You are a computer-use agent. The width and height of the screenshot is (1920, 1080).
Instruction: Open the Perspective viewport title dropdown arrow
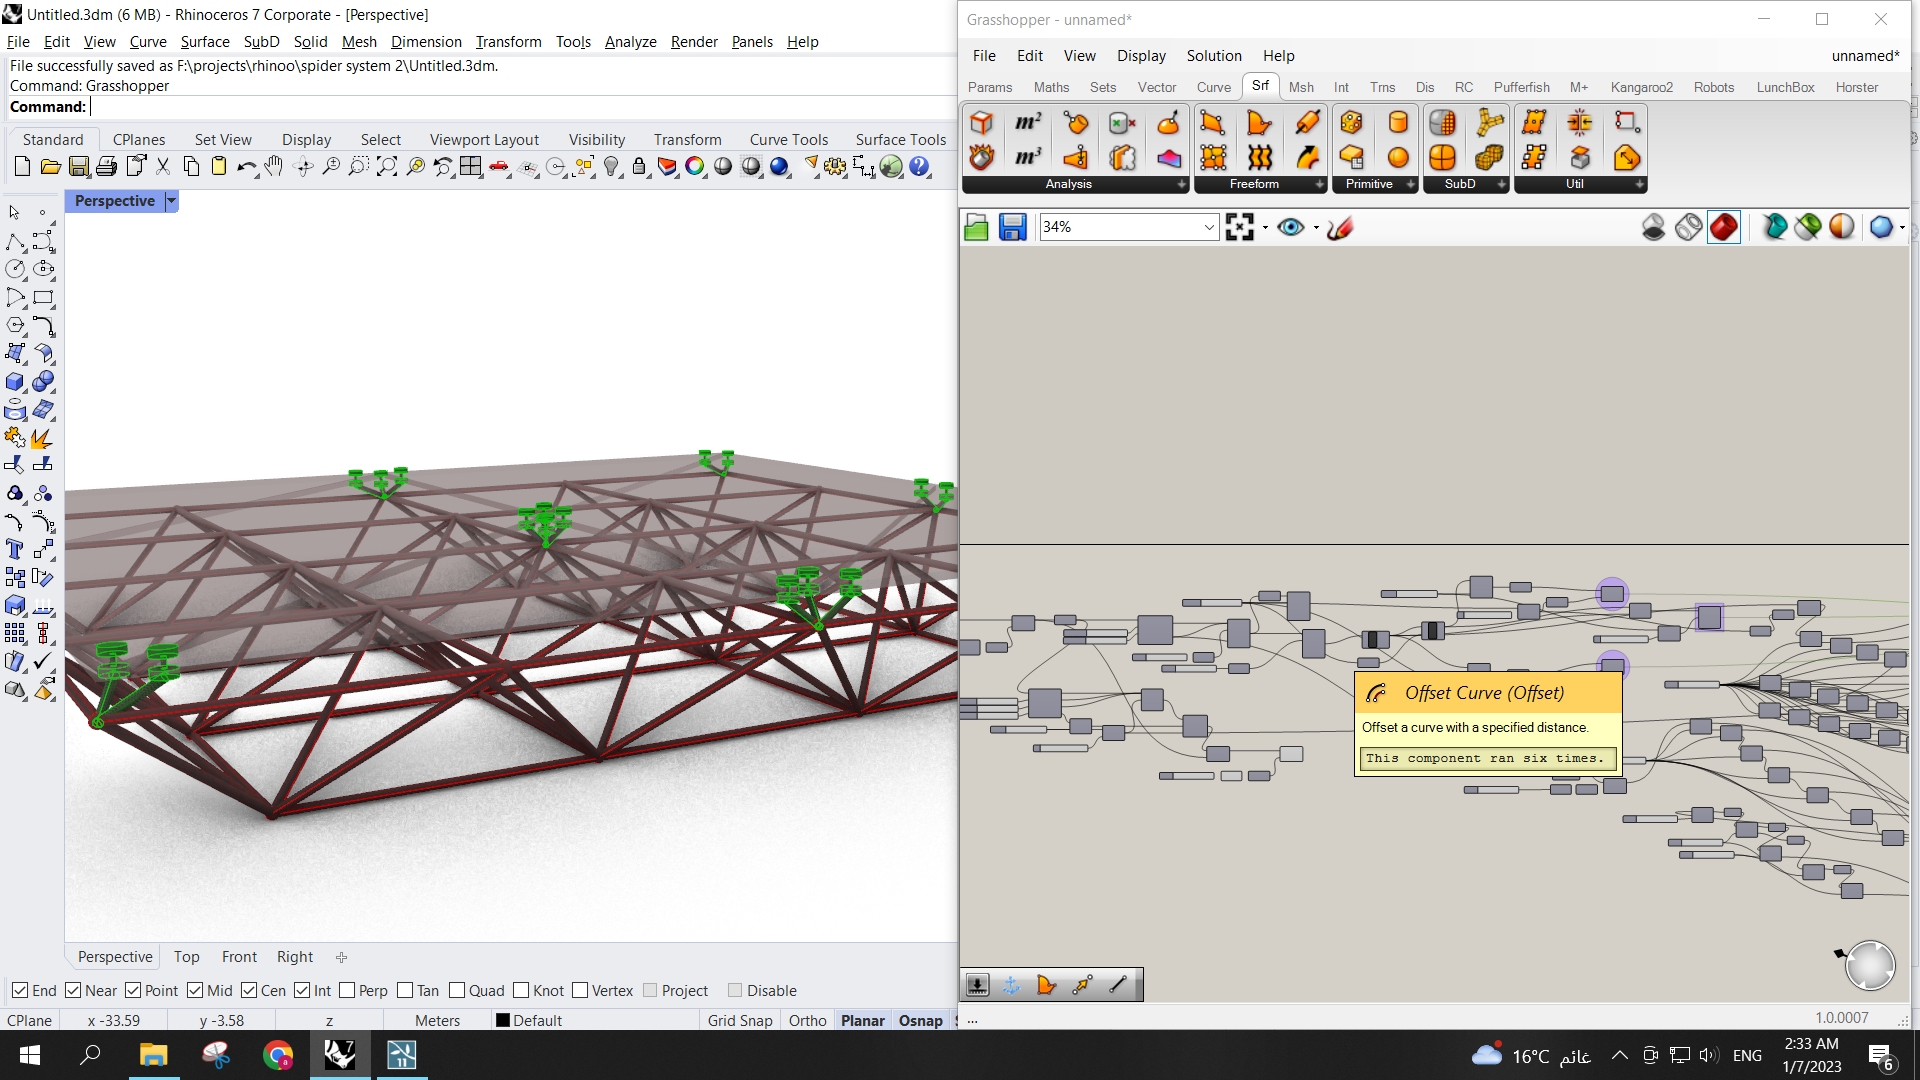(171, 201)
